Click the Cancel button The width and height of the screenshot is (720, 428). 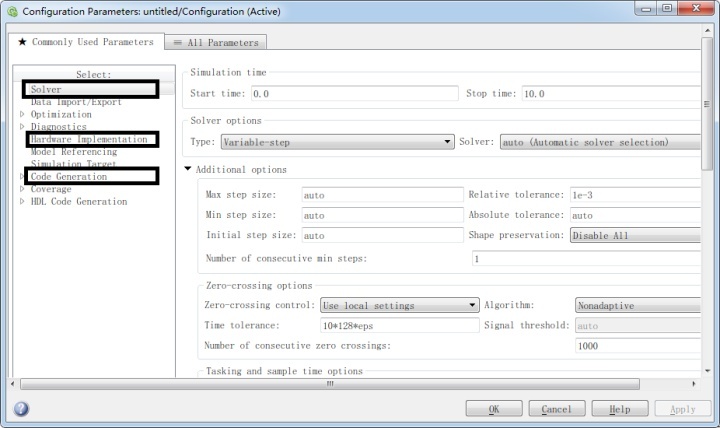coord(557,409)
